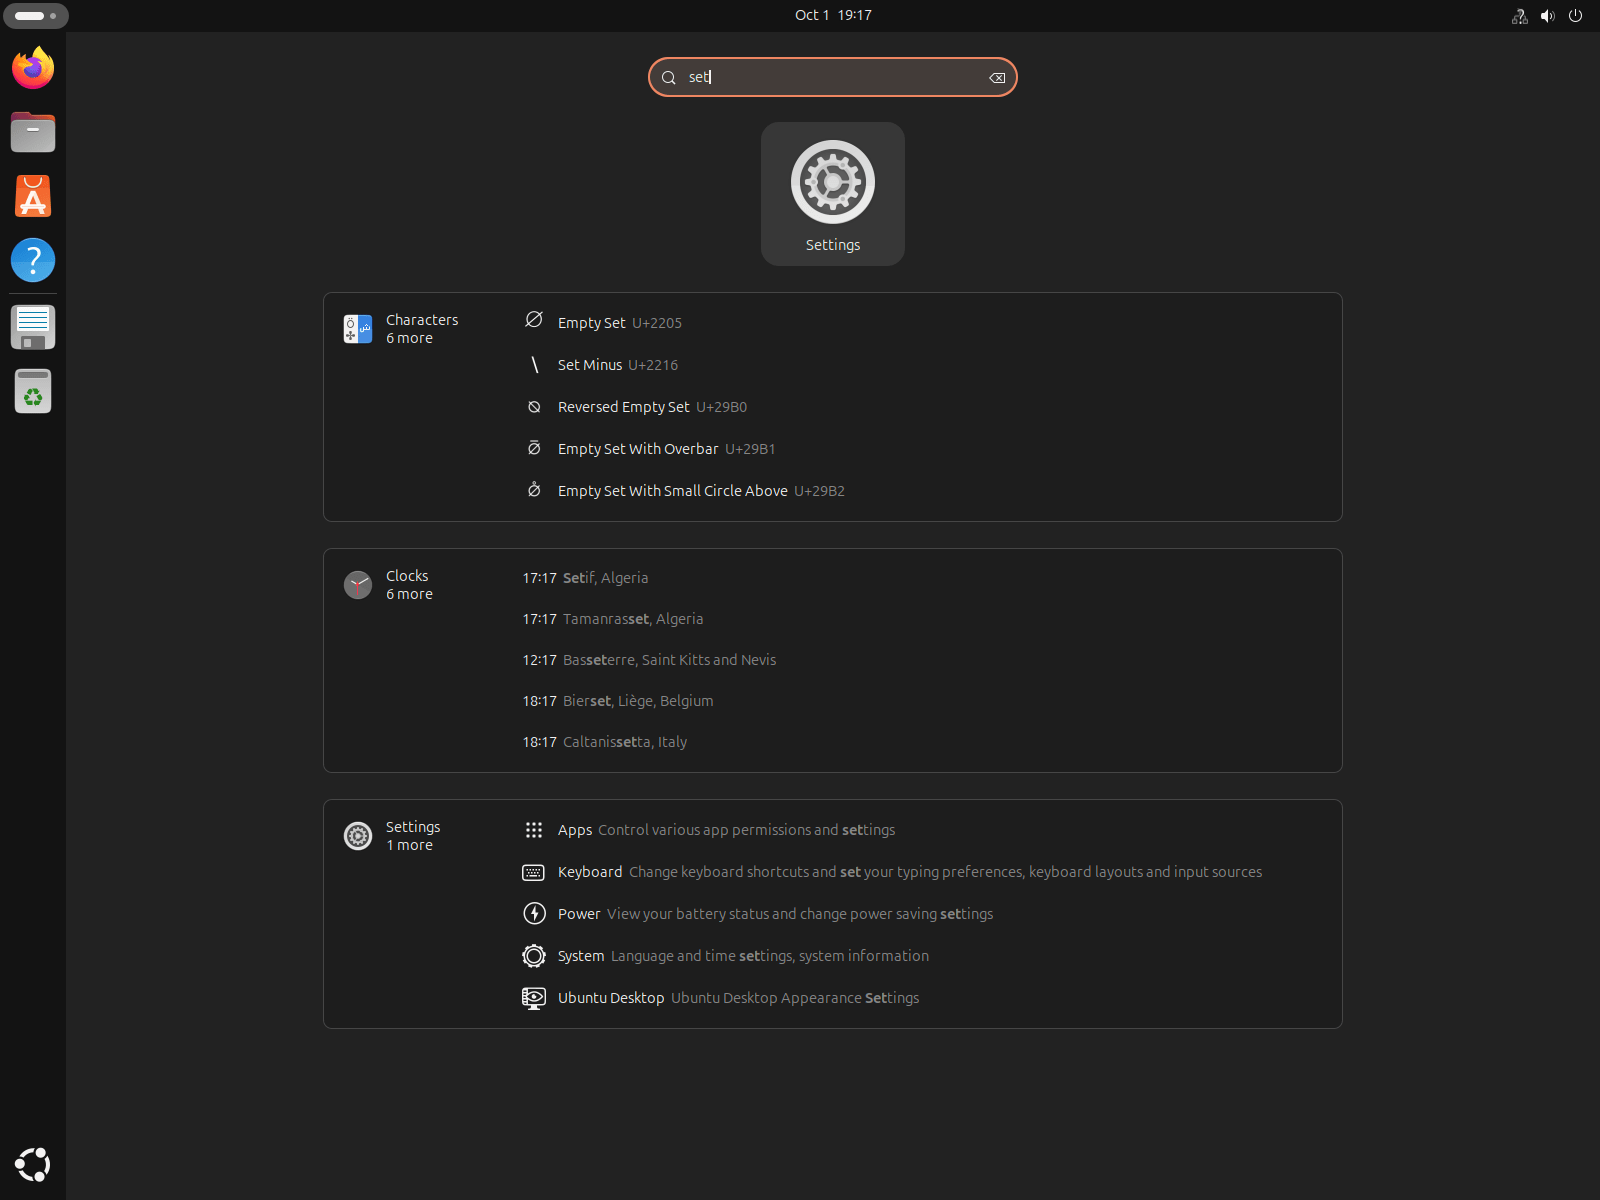Launch Firefox from the dock

point(33,68)
